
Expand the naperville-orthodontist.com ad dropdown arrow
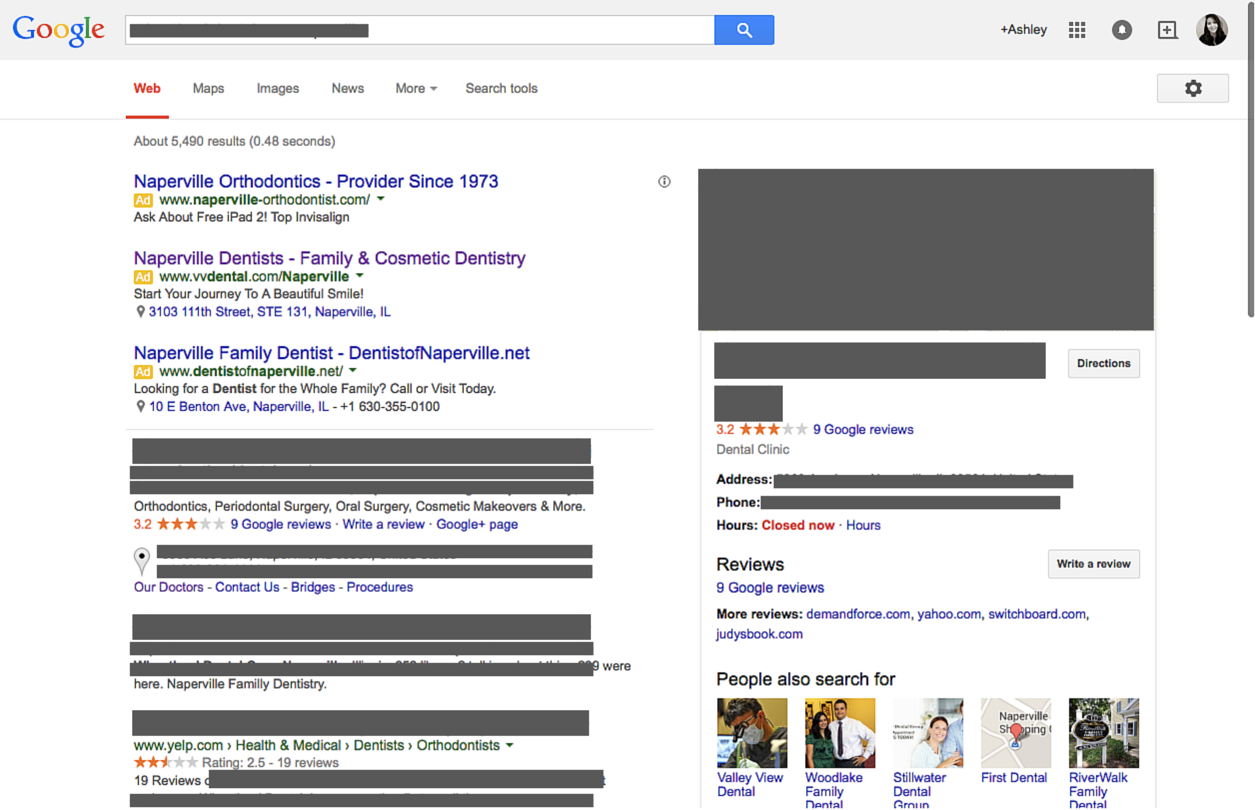coord(381,199)
